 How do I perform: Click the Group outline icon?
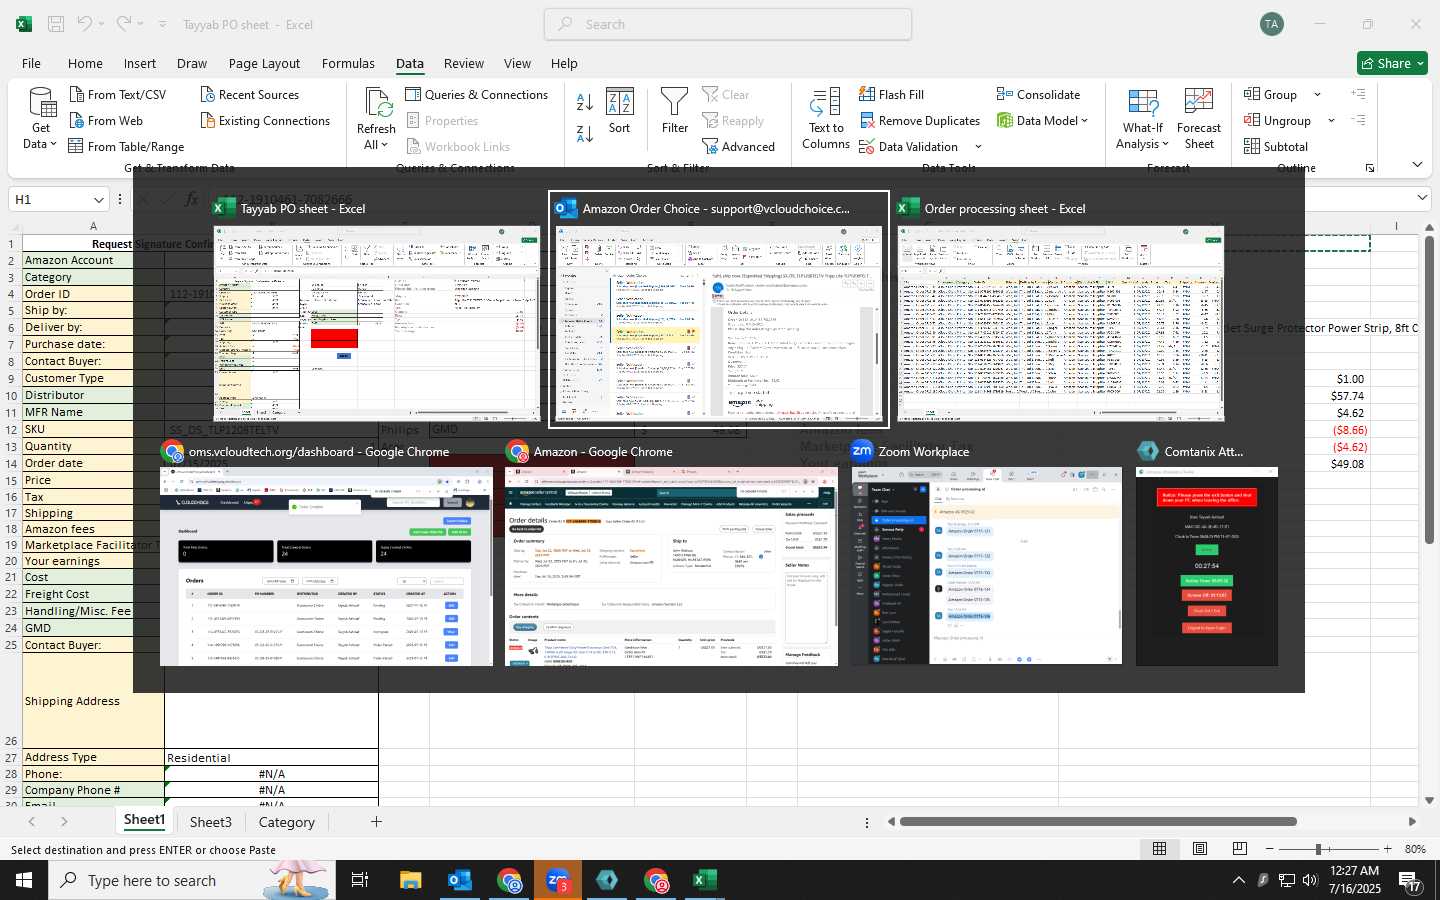click(1252, 94)
